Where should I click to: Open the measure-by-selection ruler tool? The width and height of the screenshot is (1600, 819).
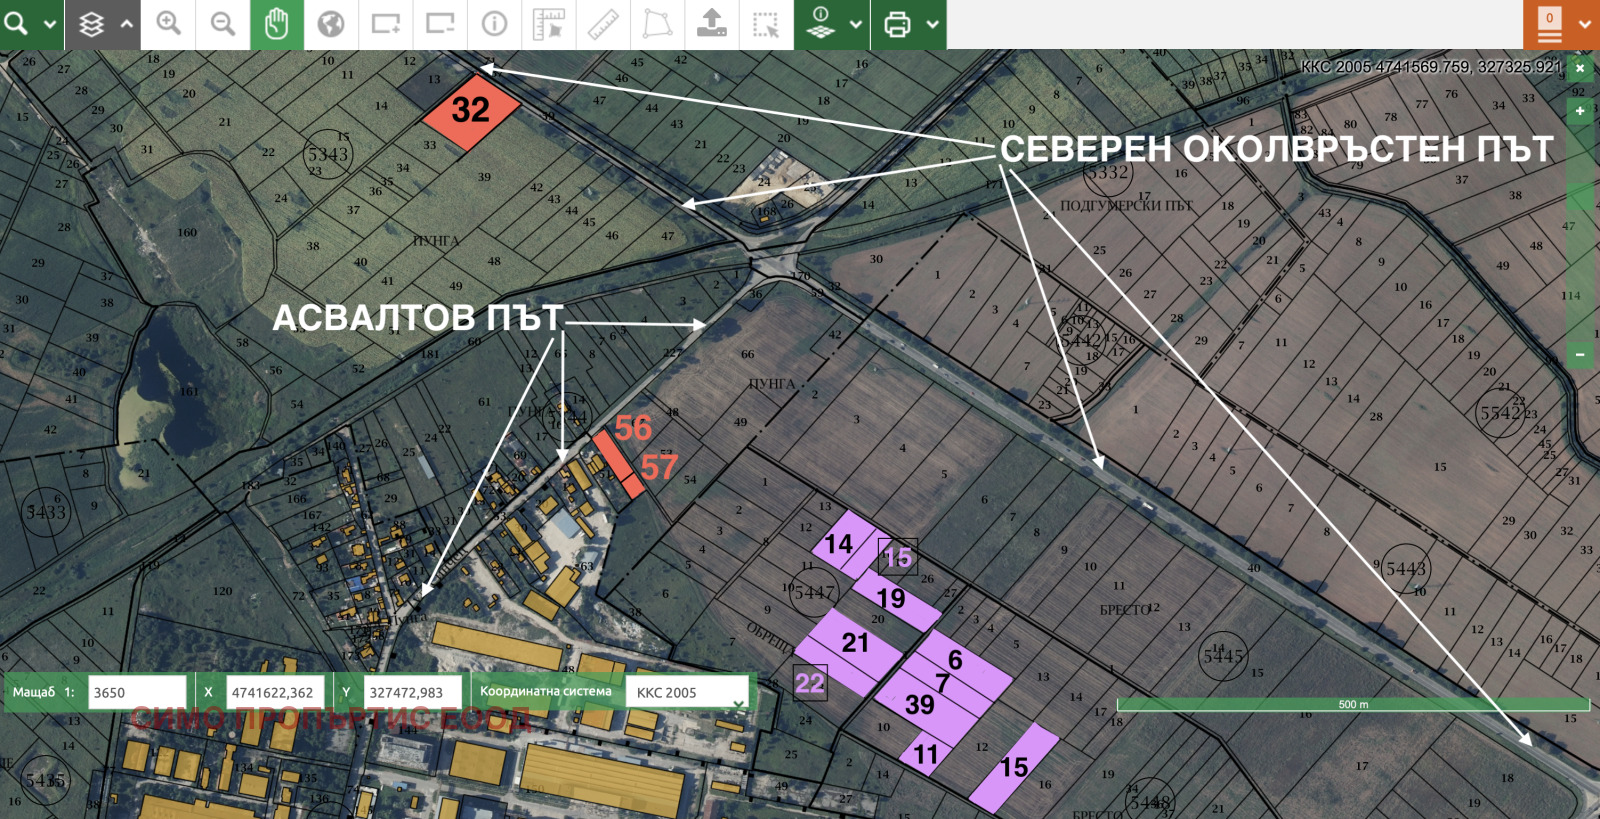tap(548, 24)
